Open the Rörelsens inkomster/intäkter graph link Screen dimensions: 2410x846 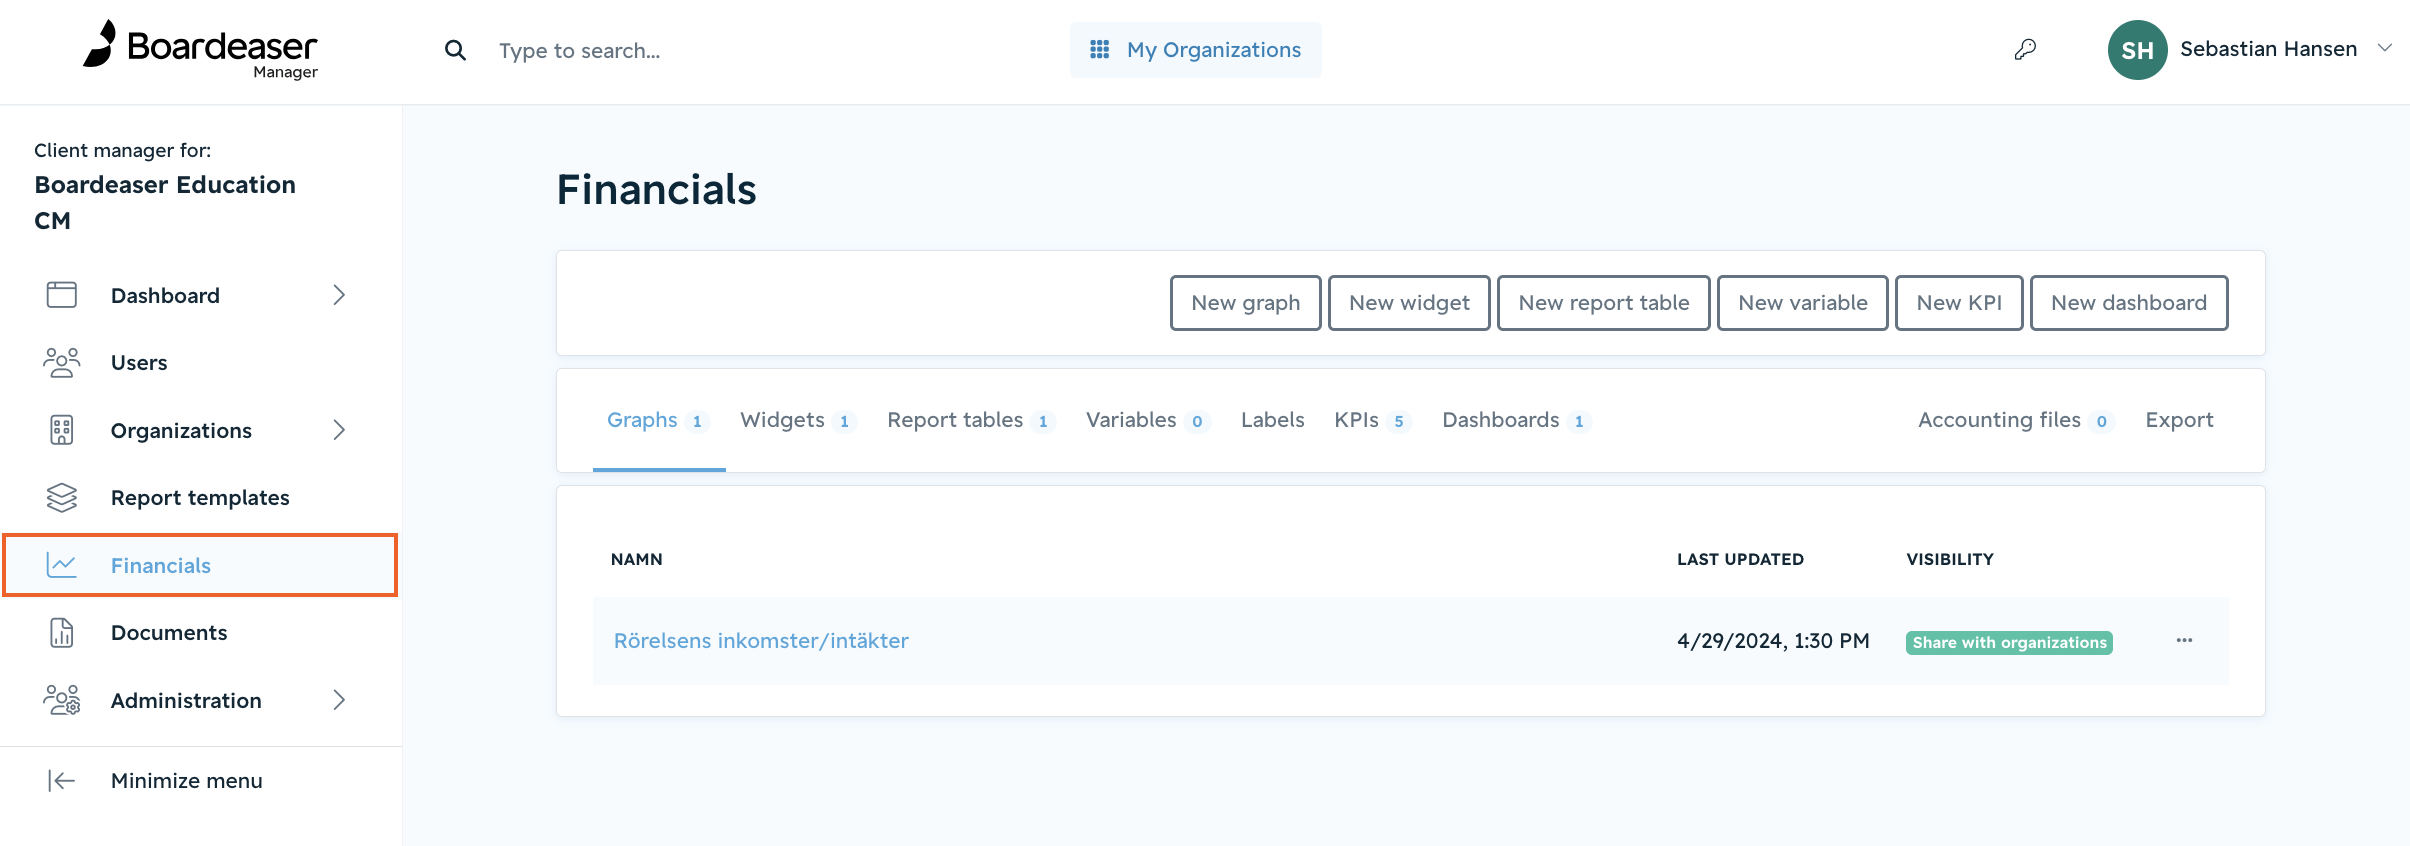pyautogui.click(x=761, y=641)
